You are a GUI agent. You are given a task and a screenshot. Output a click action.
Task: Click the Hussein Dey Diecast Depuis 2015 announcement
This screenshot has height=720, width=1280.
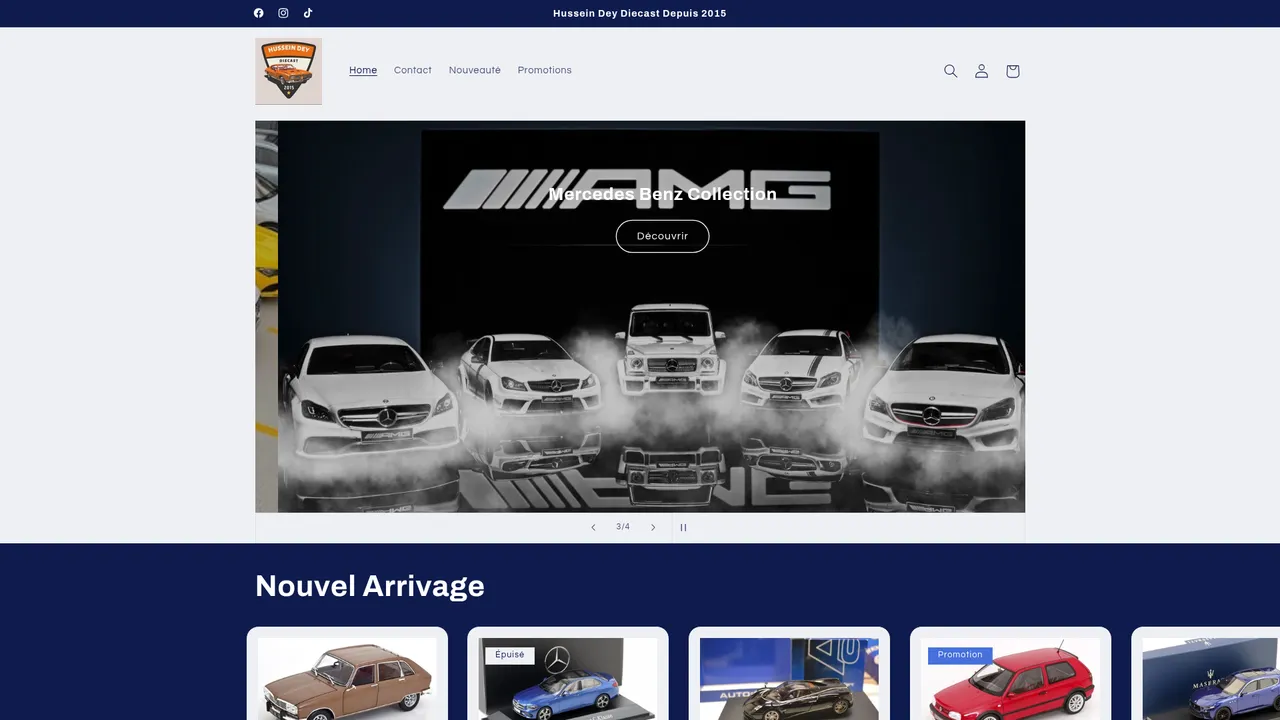pyautogui.click(x=640, y=13)
